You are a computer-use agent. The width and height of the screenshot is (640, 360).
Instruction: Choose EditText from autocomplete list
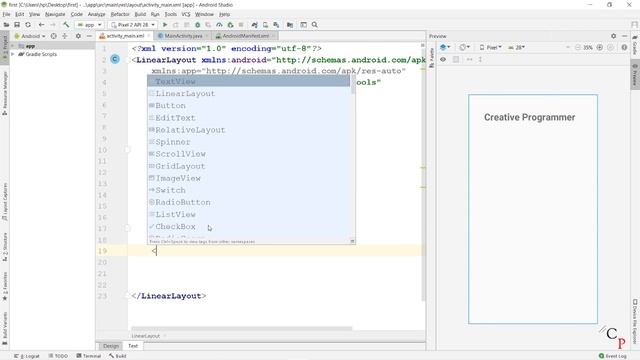coord(249,118)
